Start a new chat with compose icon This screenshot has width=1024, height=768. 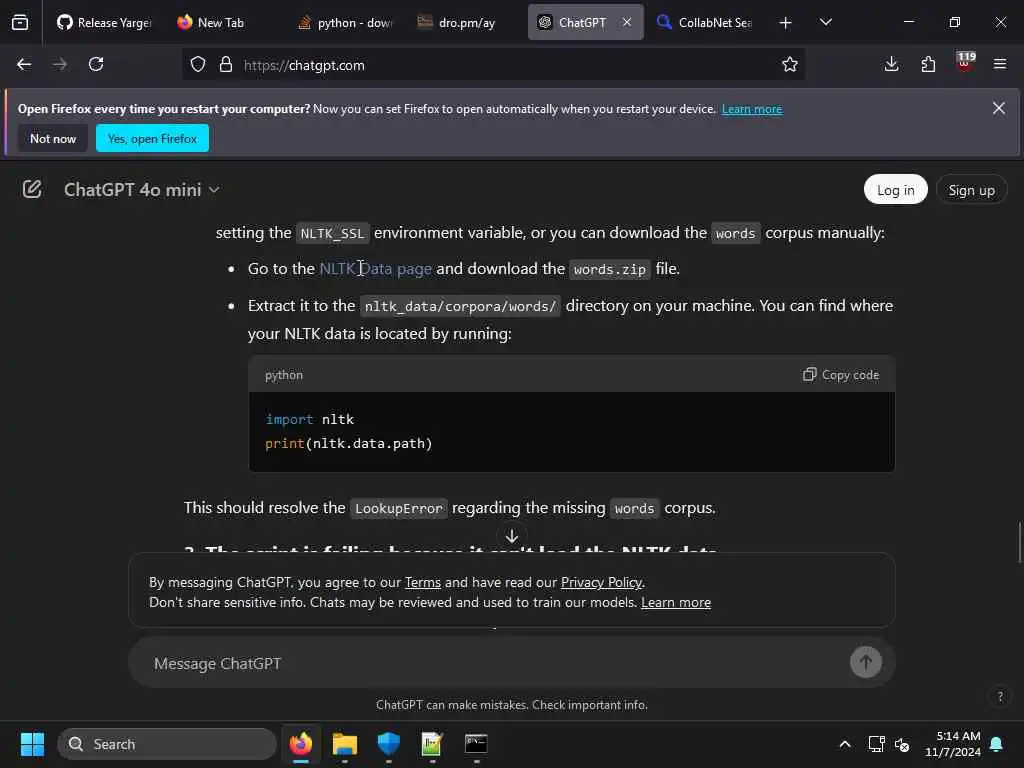point(32,189)
